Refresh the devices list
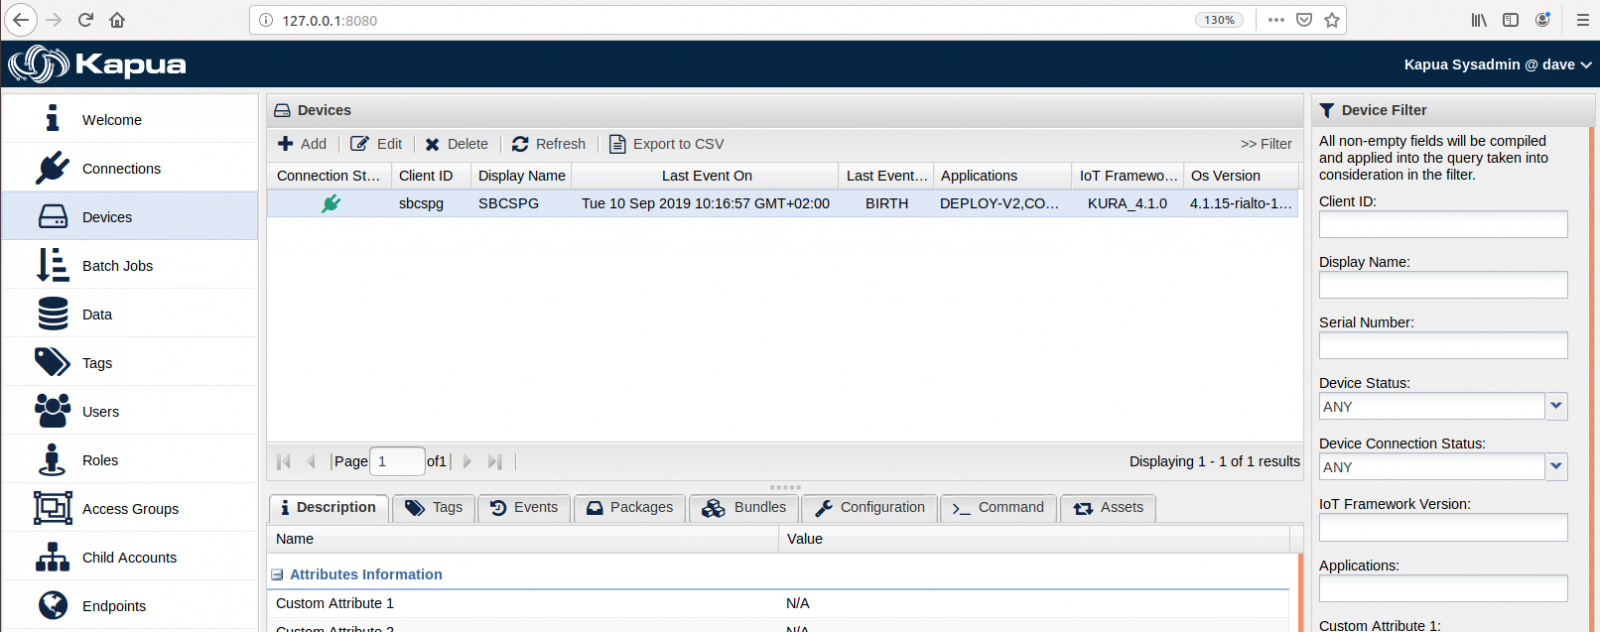 coord(549,144)
